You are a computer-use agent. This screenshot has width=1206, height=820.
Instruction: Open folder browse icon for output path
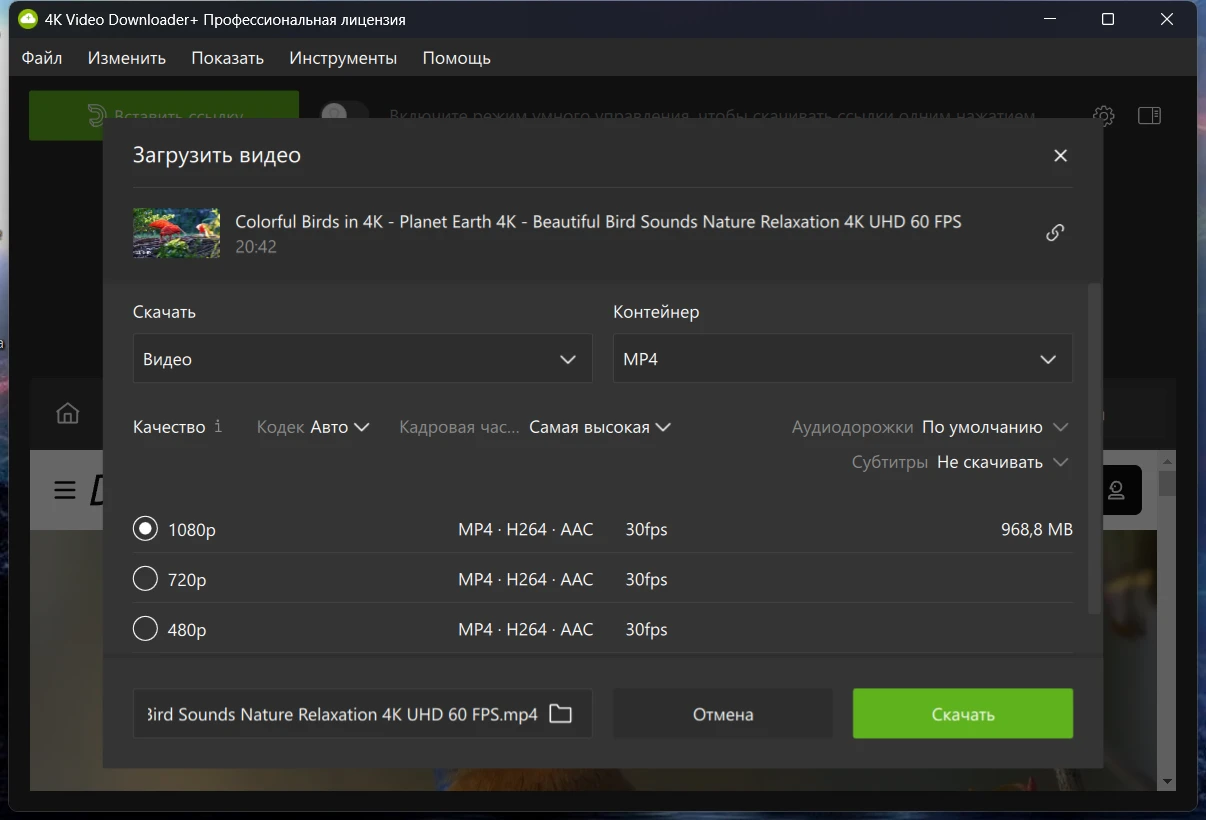560,714
